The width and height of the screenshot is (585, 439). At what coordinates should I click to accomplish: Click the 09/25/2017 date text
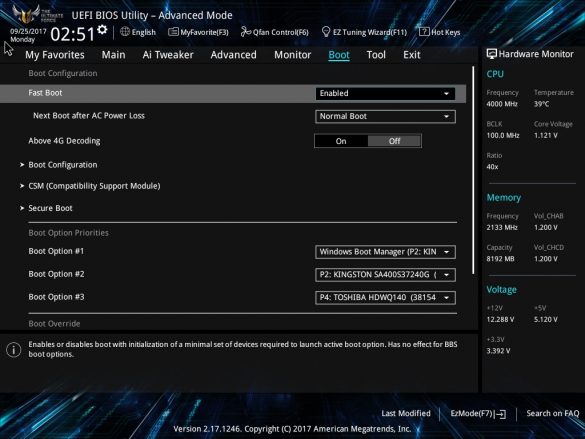tap(28, 31)
